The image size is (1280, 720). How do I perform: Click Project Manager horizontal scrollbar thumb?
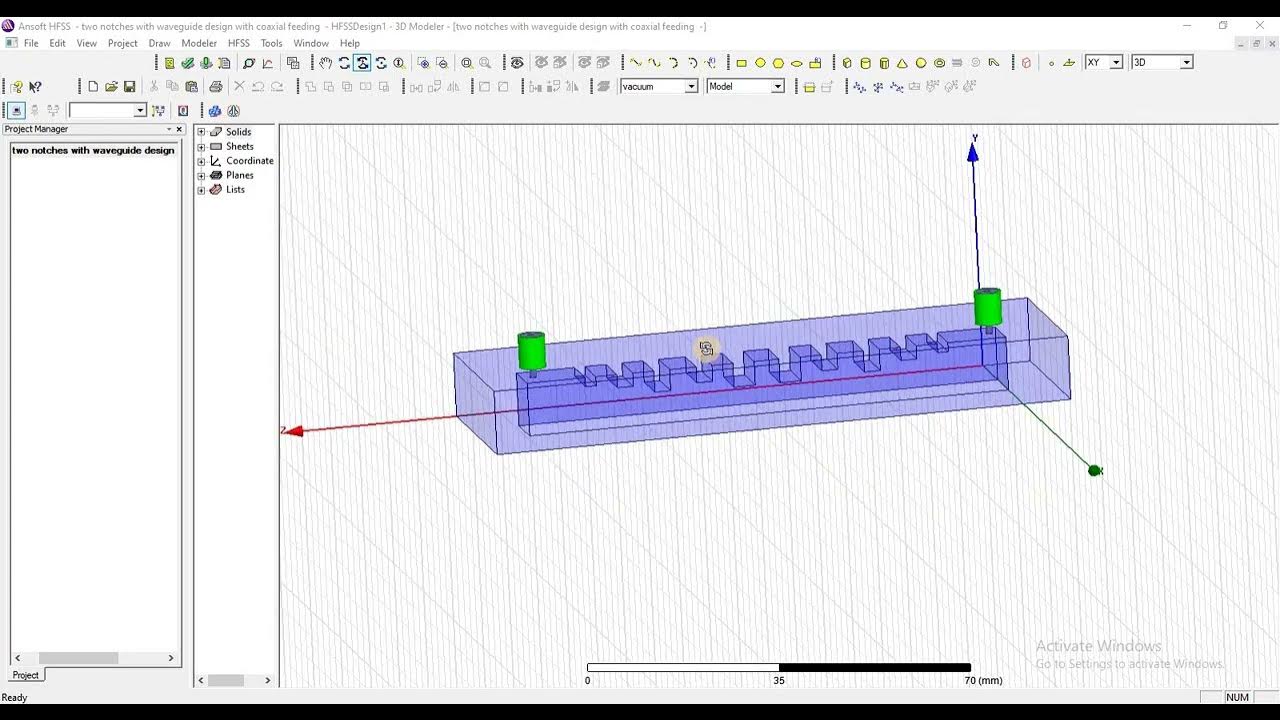[x=78, y=658]
